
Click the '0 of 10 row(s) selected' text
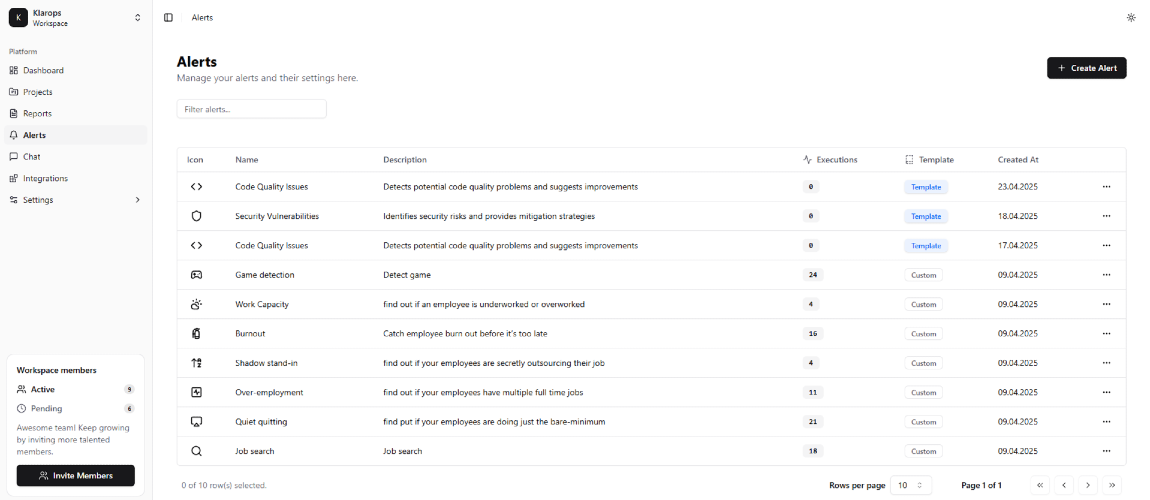click(x=224, y=485)
